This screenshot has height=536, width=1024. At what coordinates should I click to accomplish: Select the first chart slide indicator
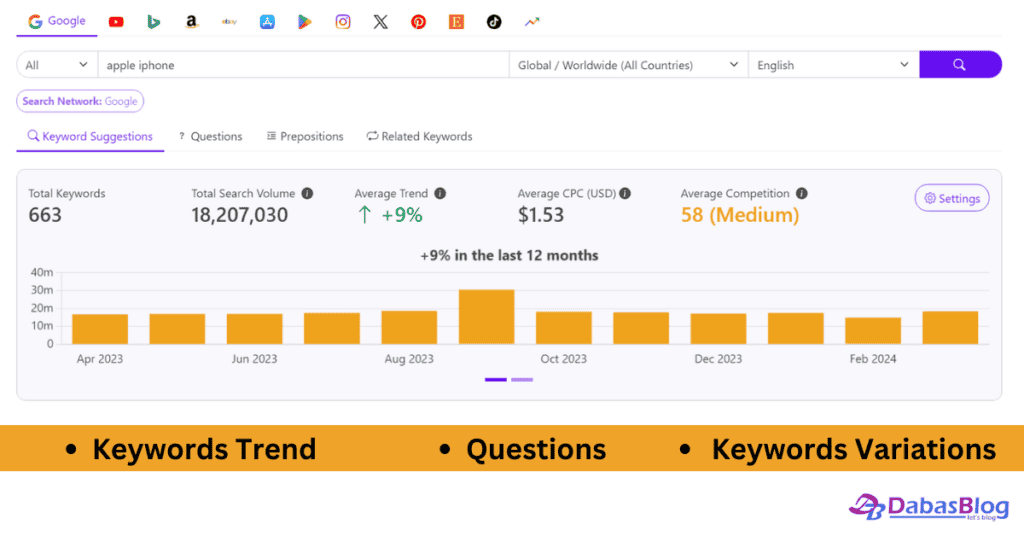click(x=496, y=379)
